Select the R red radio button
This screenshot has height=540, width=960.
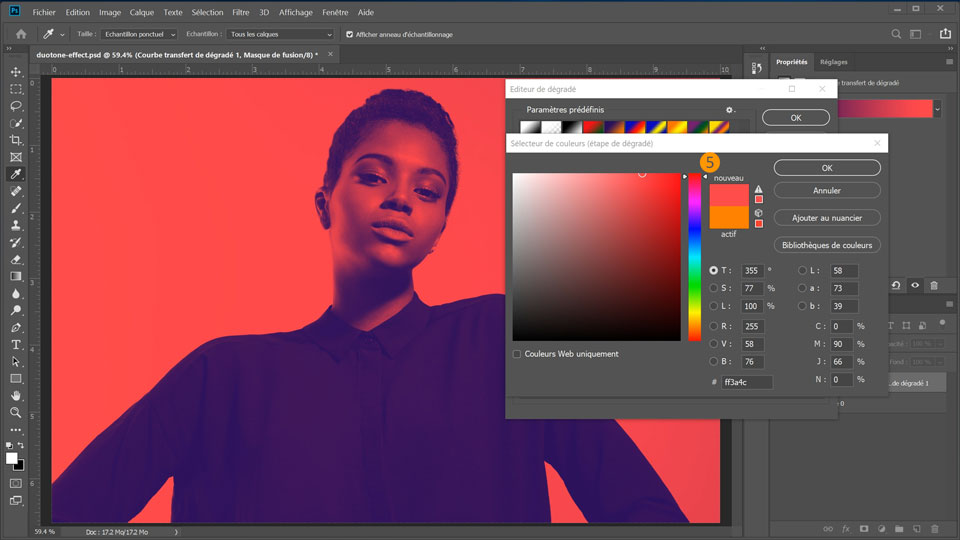(713, 326)
